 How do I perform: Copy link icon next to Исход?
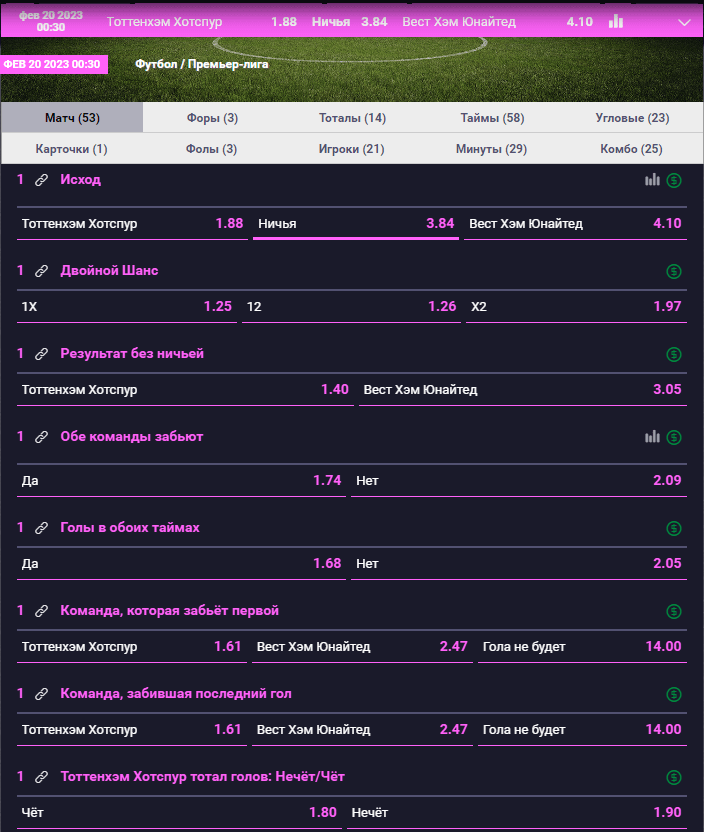point(41,180)
